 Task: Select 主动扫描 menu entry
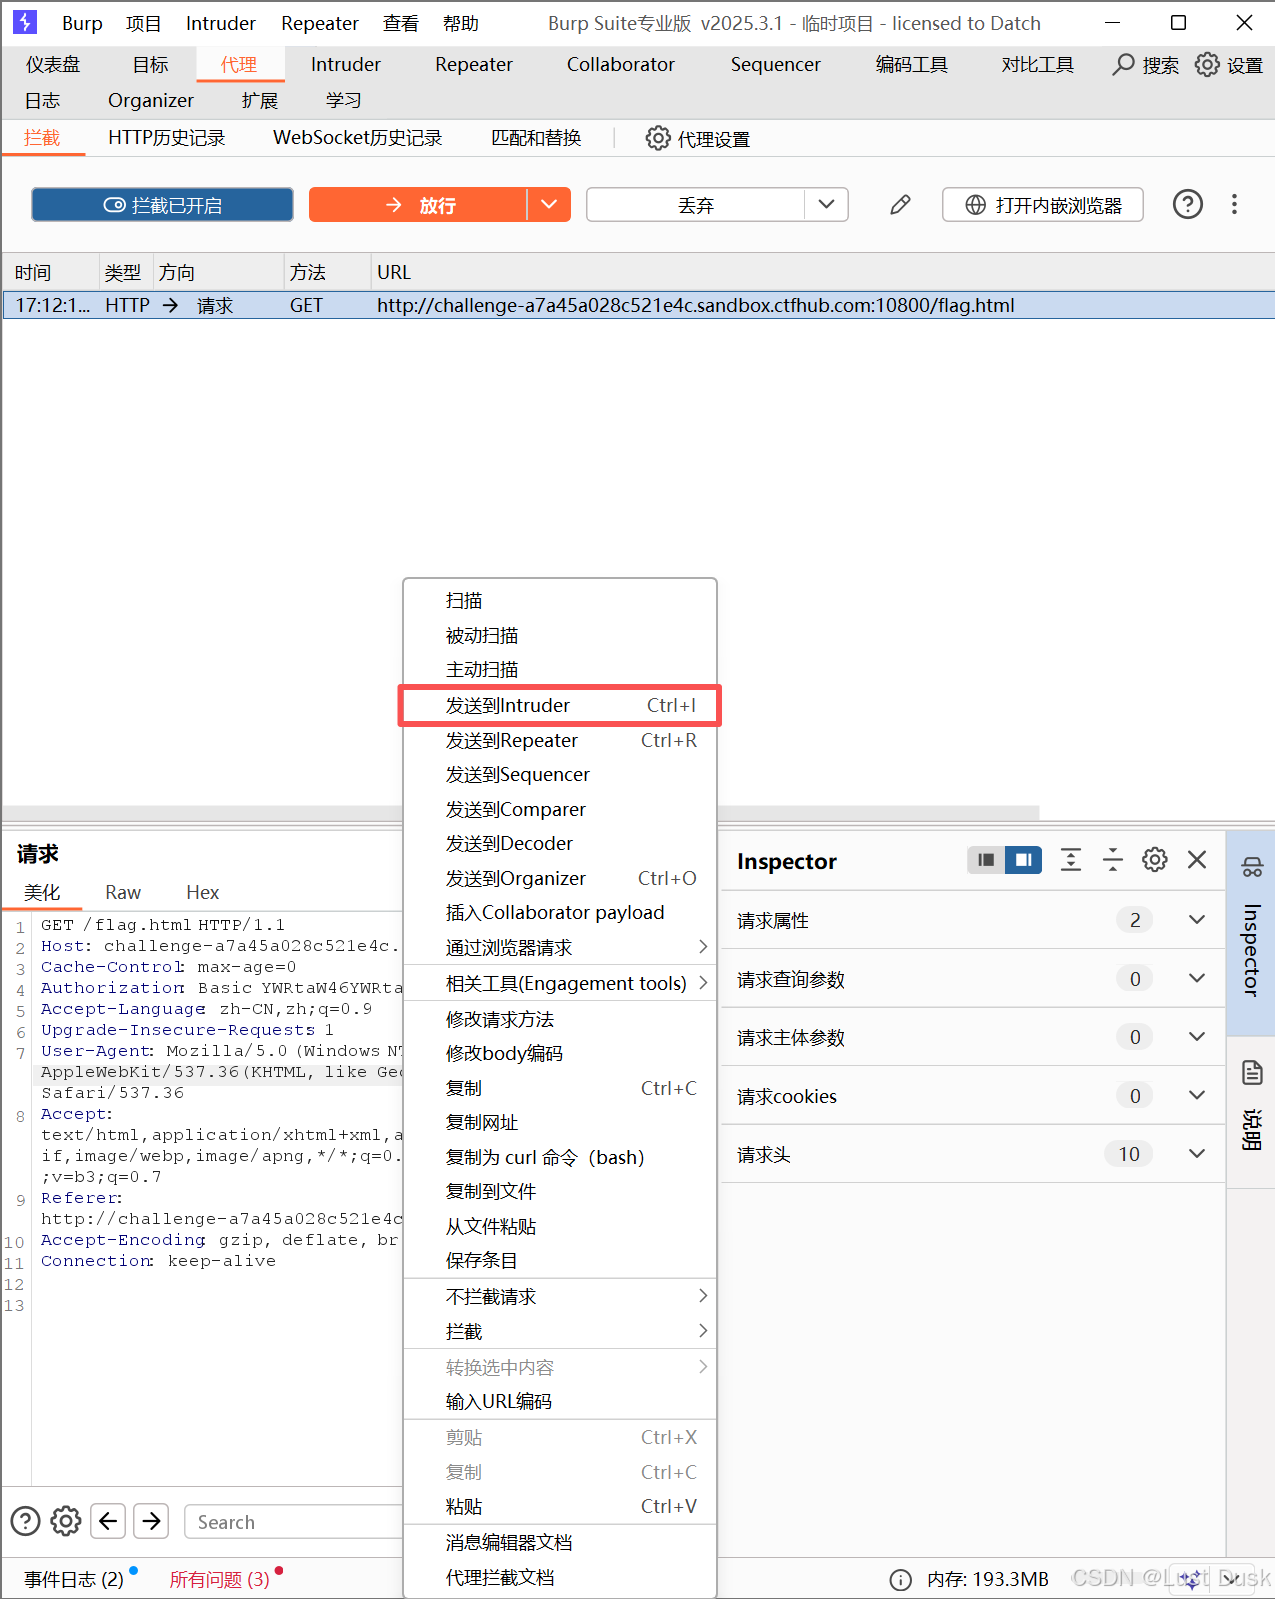tap(560, 669)
